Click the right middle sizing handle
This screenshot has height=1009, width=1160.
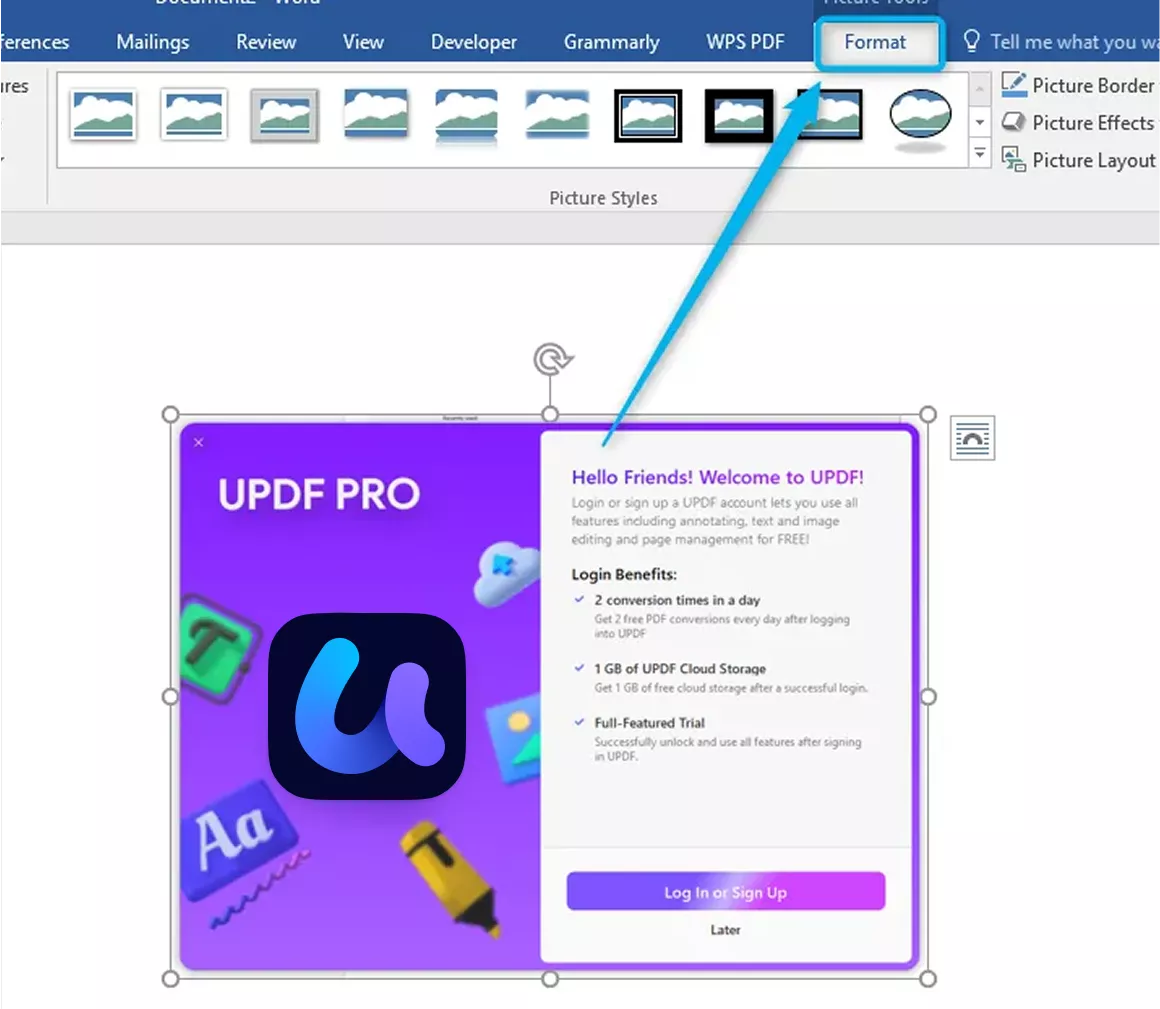(928, 696)
